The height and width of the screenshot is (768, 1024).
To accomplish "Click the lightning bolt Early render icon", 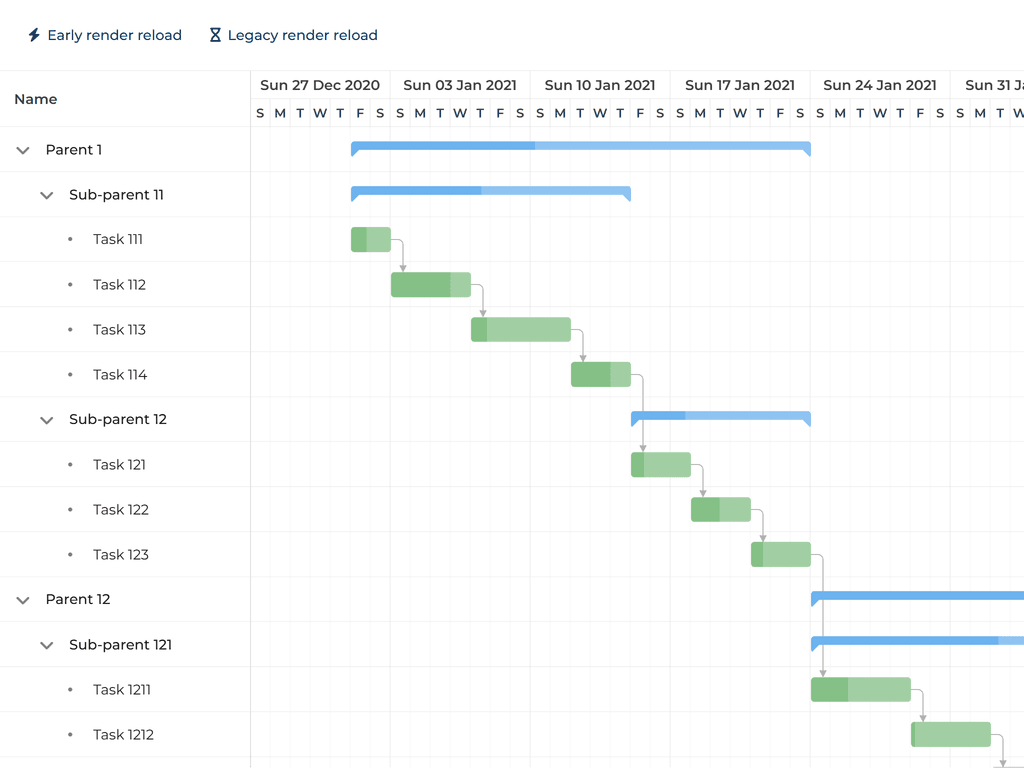I will (34, 36).
